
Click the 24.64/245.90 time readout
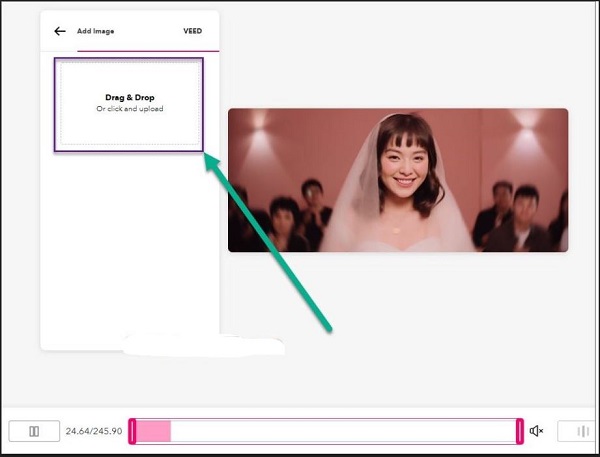click(94, 431)
